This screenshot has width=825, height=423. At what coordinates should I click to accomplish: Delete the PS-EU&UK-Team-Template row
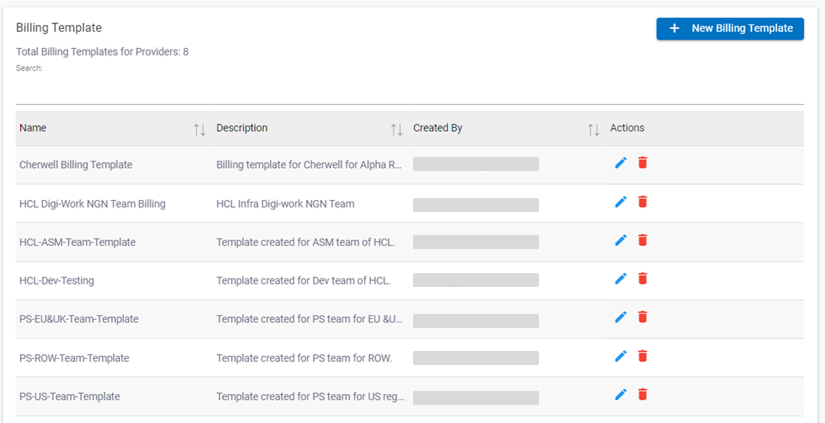[x=642, y=317]
